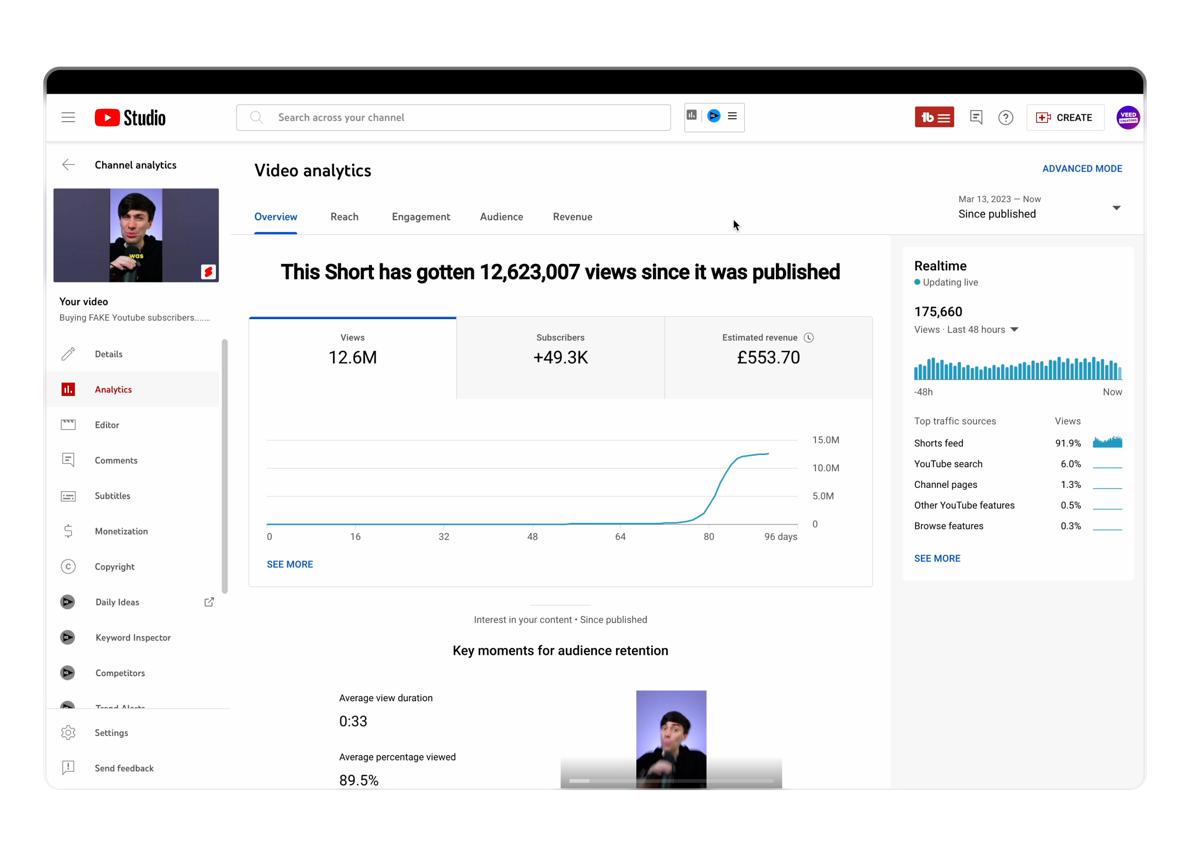Viewport: 1200px width, 860px height.
Task: Click the Browse features traffic source row
Action: 1018,526
